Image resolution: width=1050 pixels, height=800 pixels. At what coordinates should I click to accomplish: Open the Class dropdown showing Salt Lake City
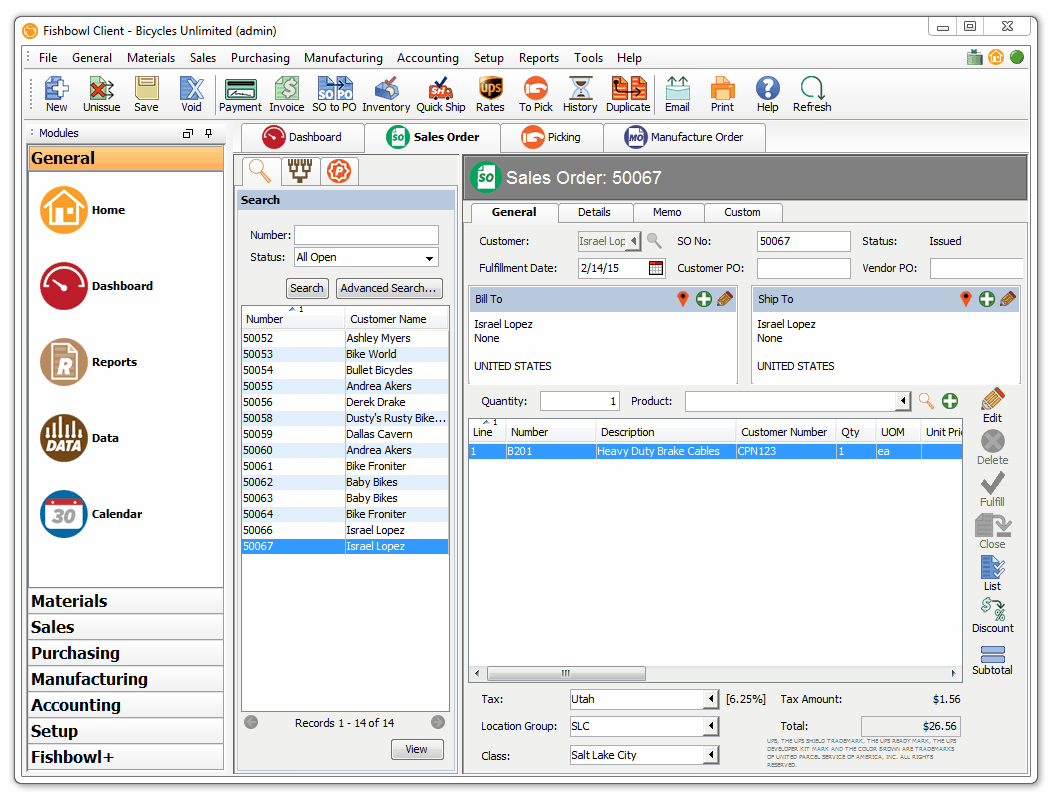click(644, 755)
